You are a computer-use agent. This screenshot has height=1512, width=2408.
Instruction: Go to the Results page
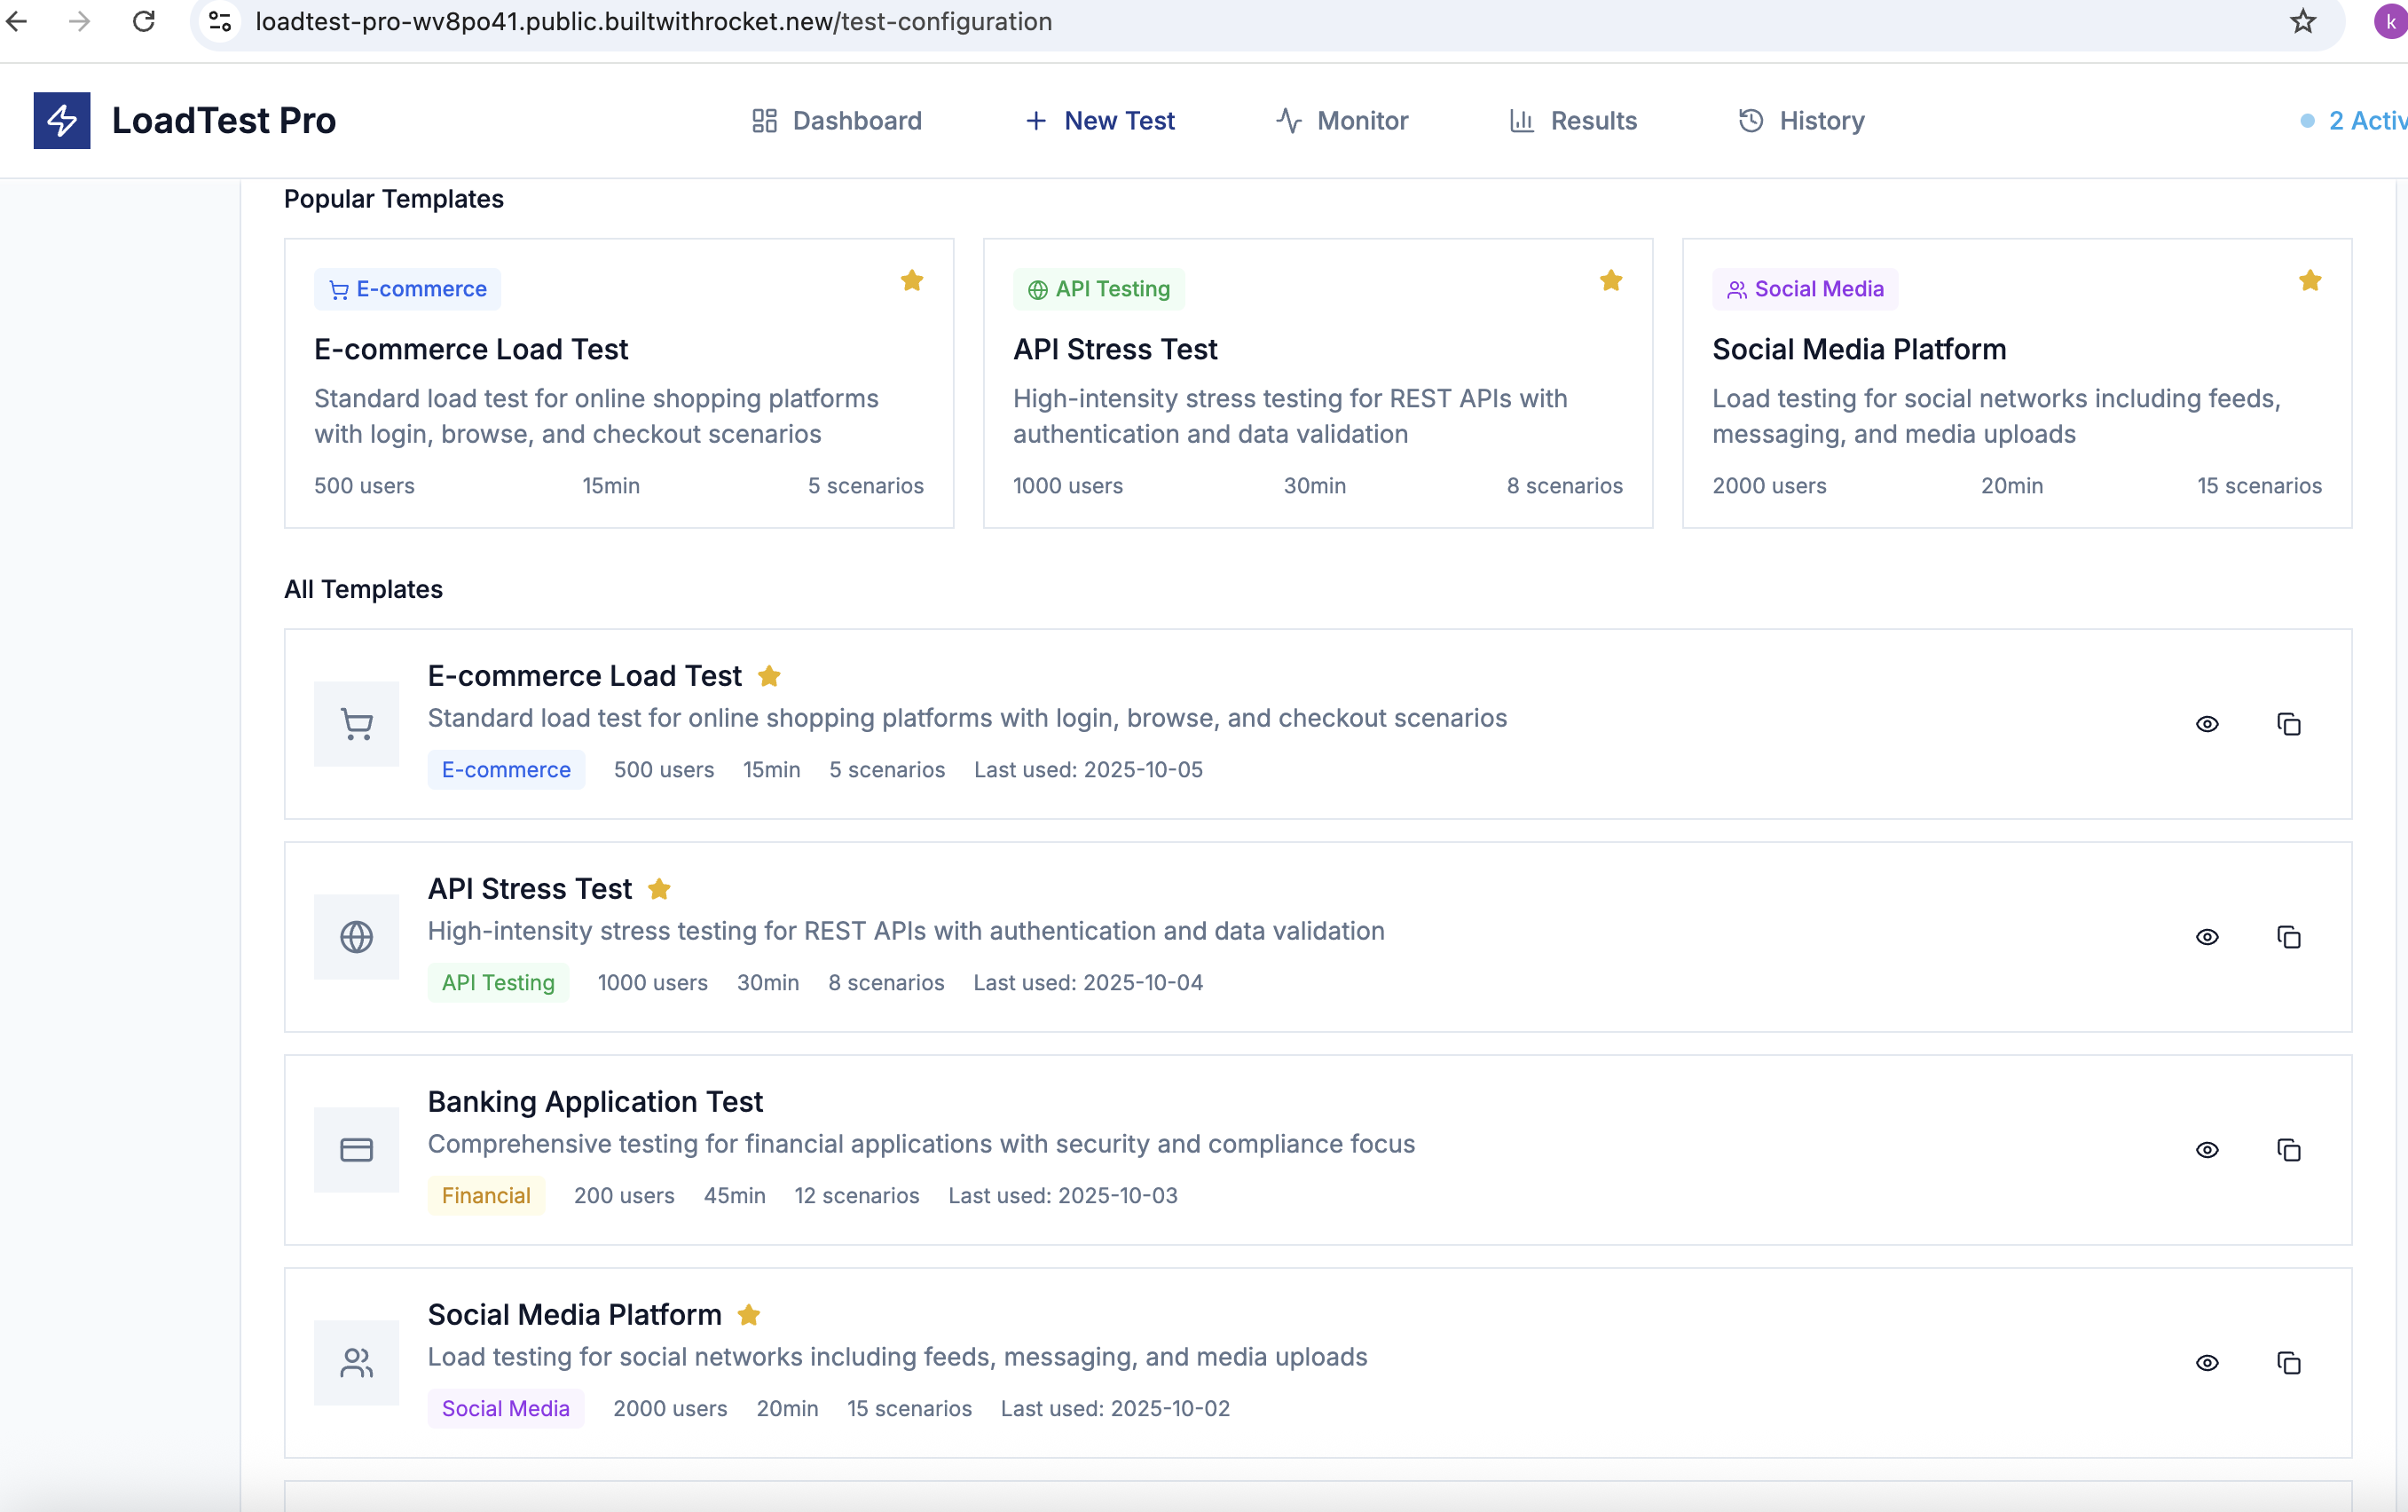[x=1573, y=121]
